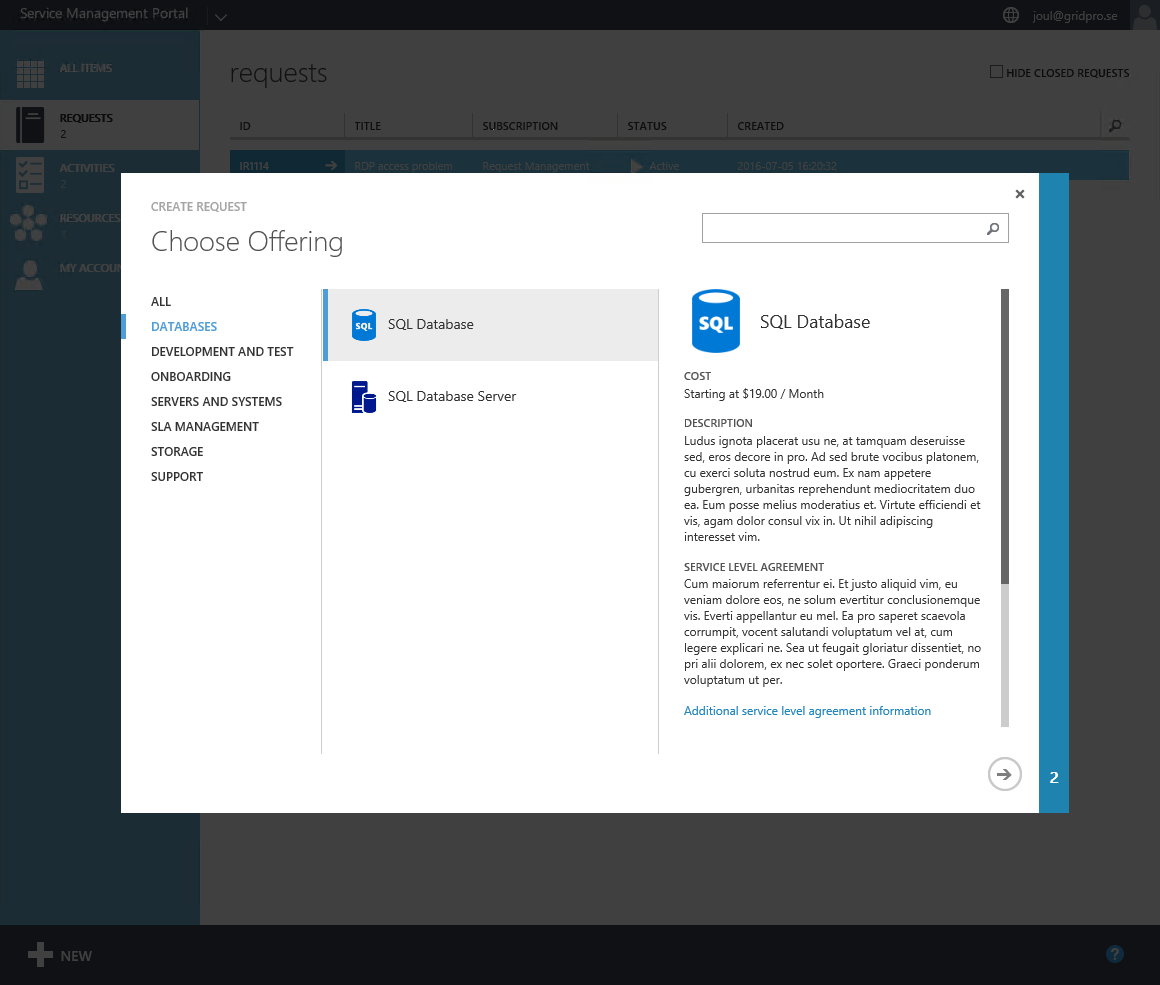Click the SQL Database cylinder icon in list
The height and width of the screenshot is (985, 1160).
pos(364,325)
